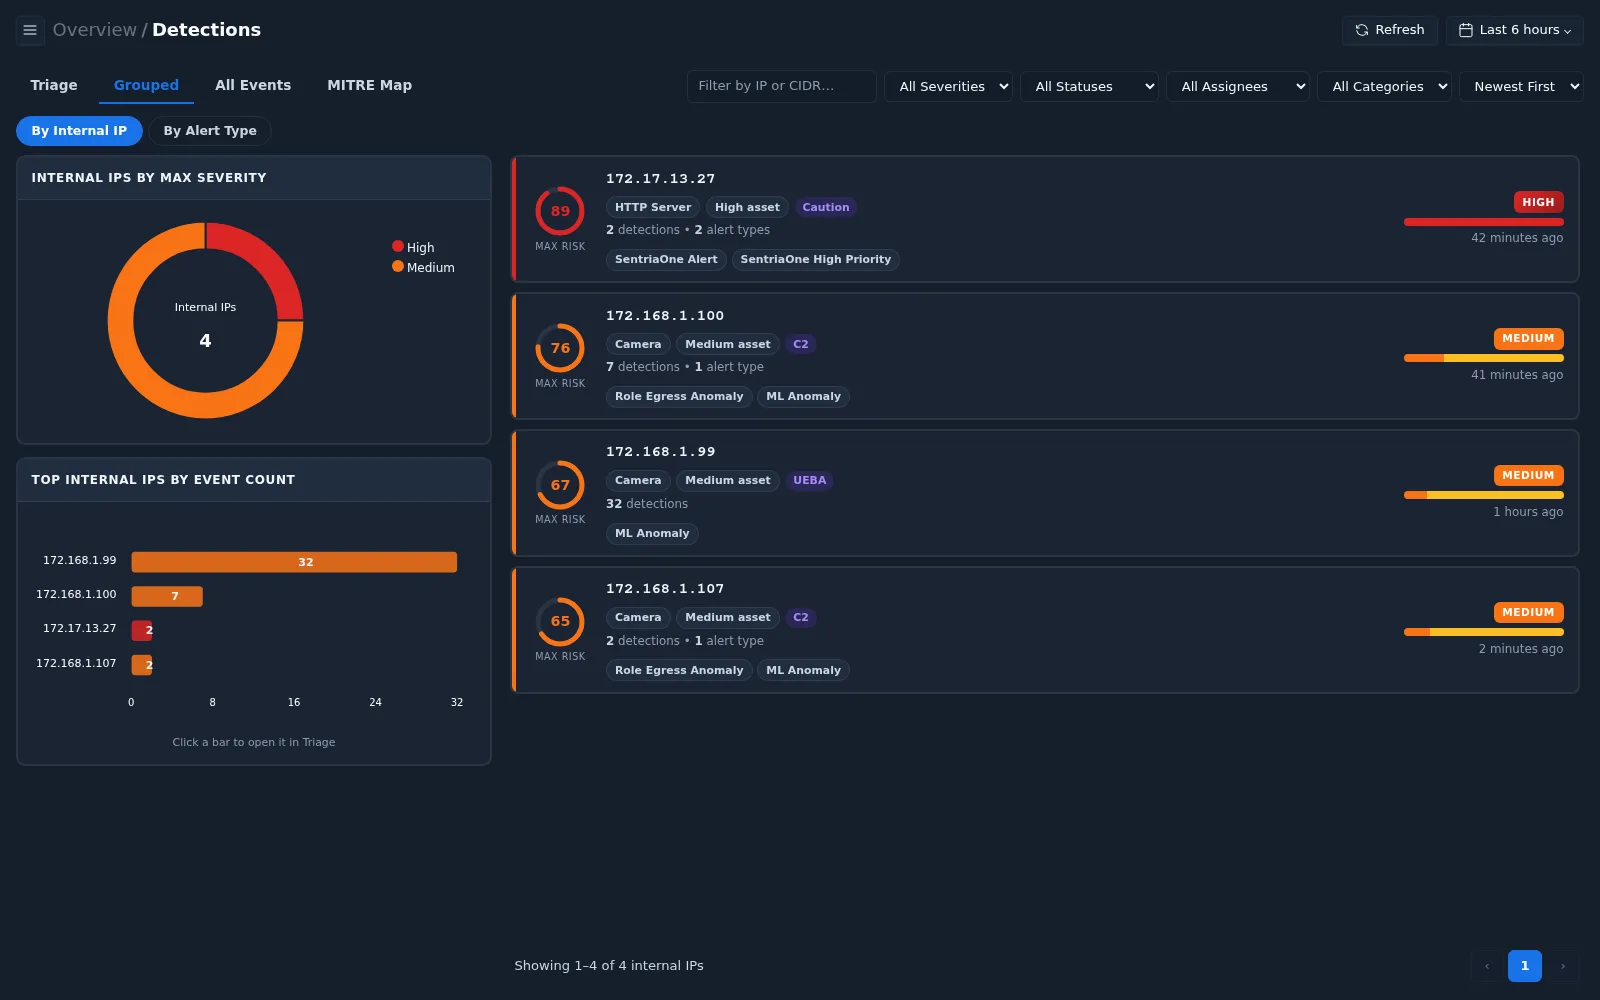
Task: Select the By Internal IP grouping
Action: point(79,131)
